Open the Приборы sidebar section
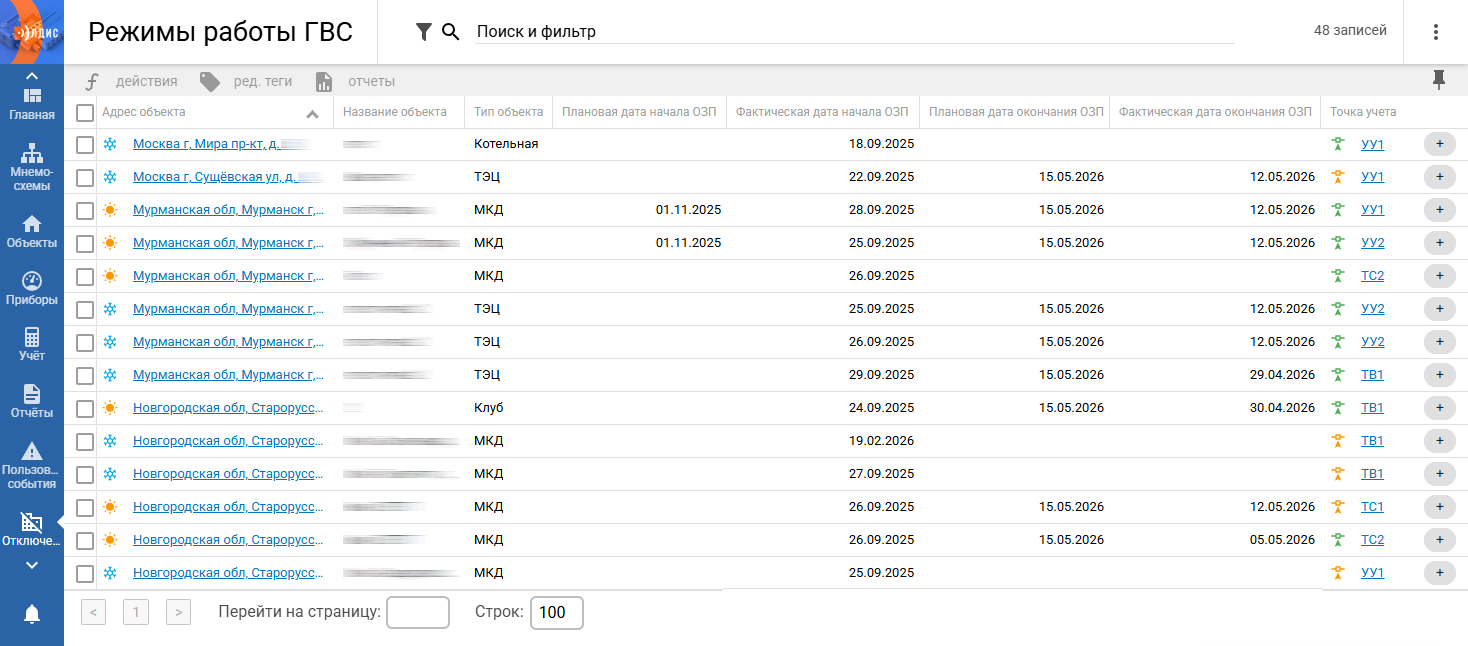Image resolution: width=1468 pixels, height=646 pixels. click(32, 288)
